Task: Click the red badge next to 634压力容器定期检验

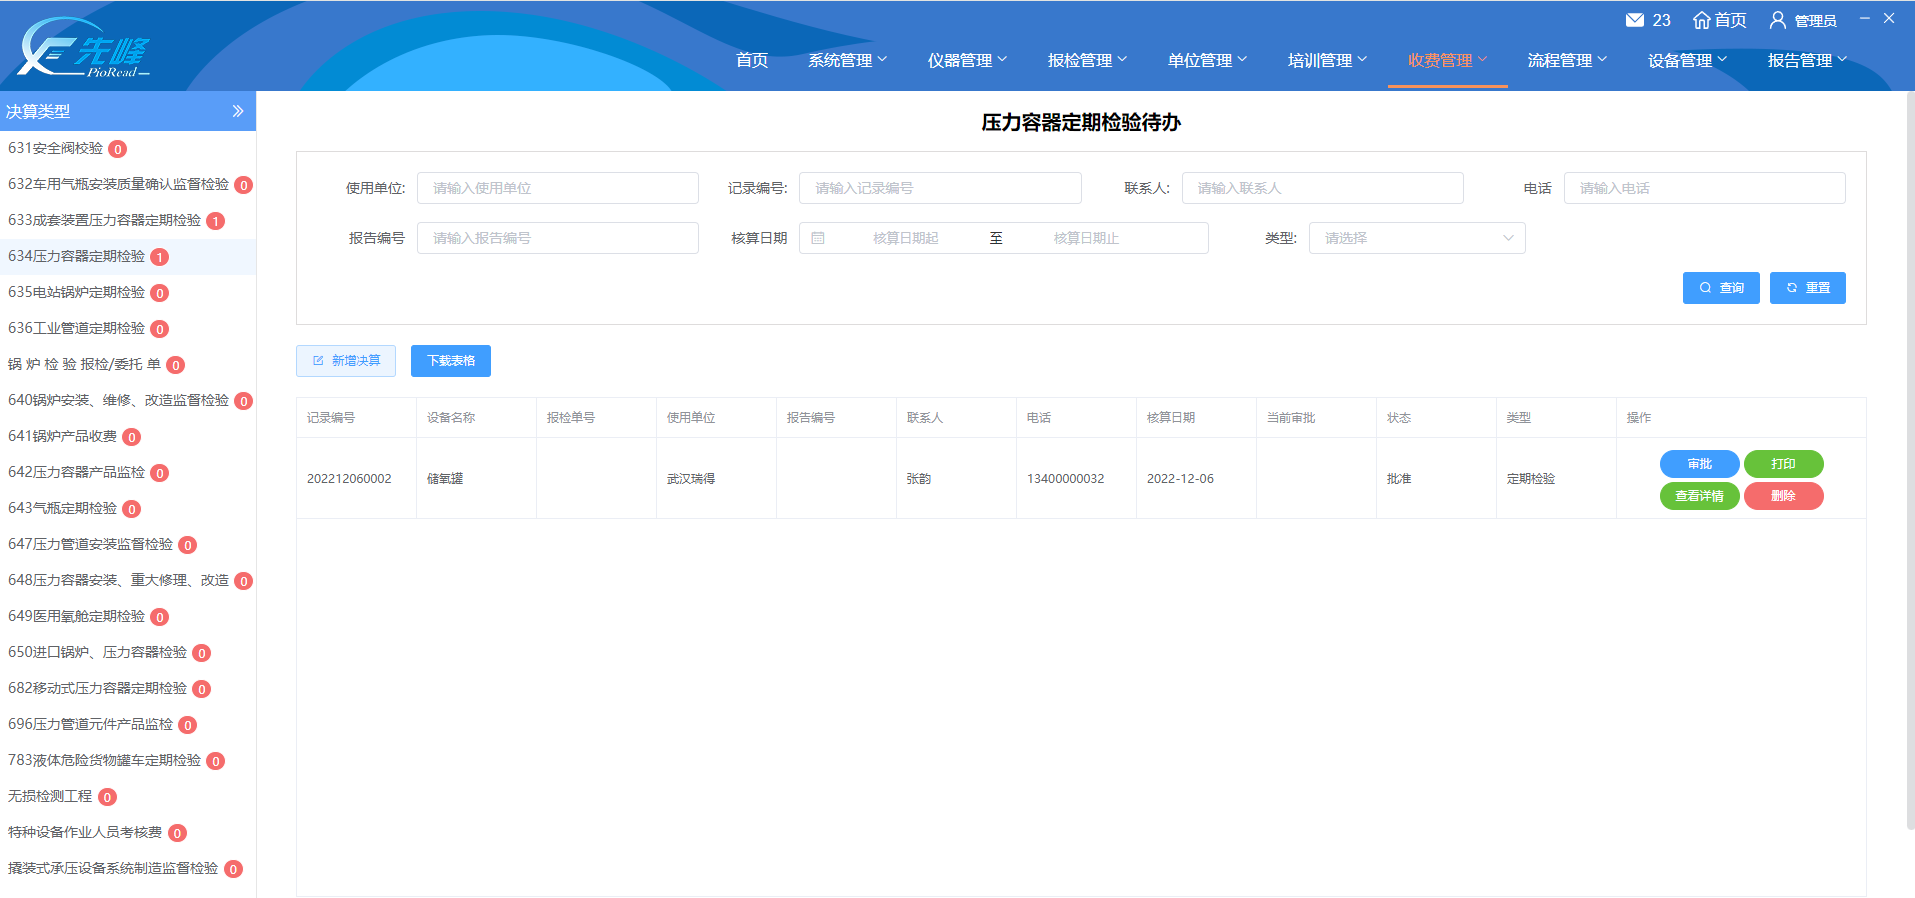Action: click(159, 257)
